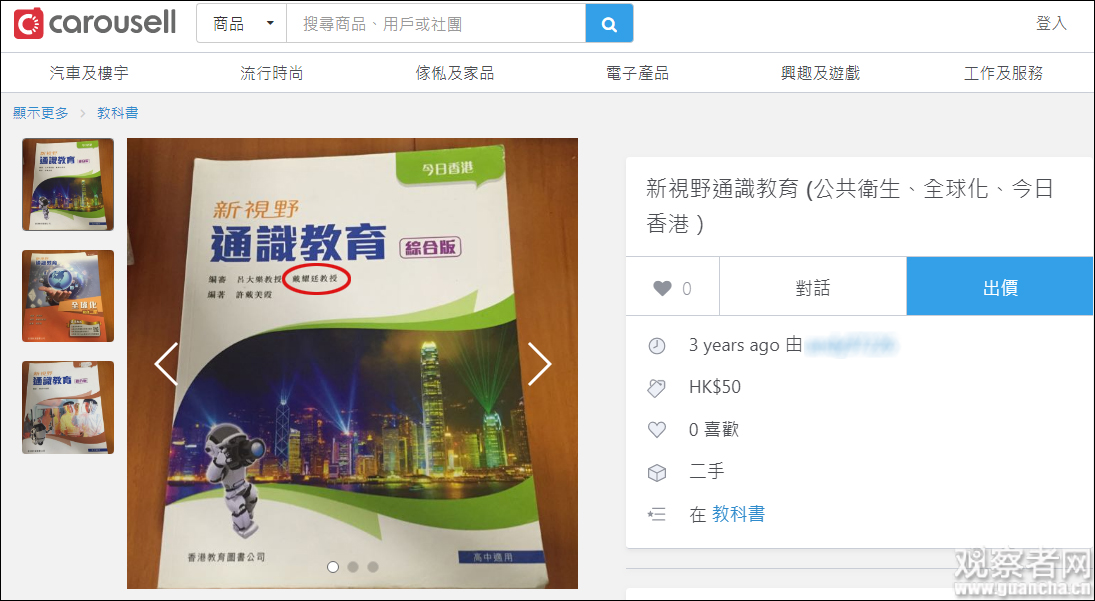Image resolution: width=1095 pixels, height=601 pixels.
Task: Open the 電子產品 category menu
Action: point(637,73)
